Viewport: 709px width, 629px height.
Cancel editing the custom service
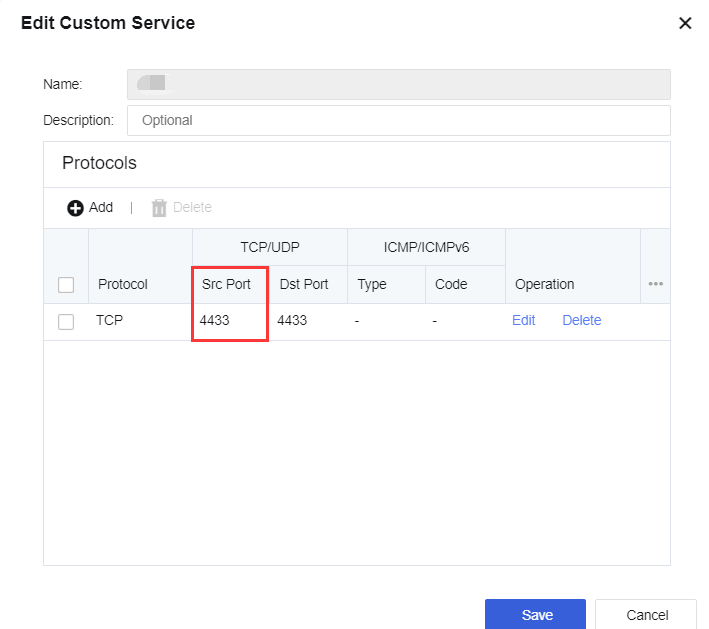click(646, 615)
